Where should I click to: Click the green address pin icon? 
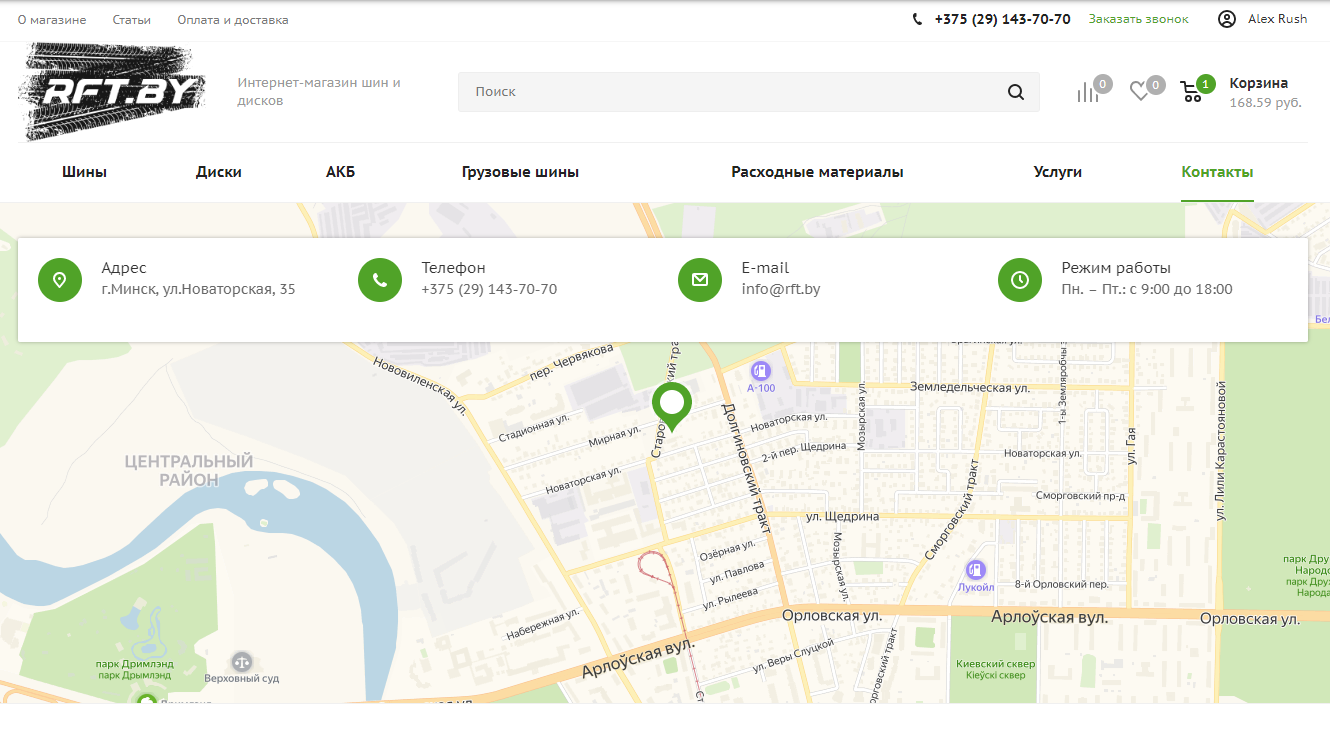pyautogui.click(x=60, y=279)
